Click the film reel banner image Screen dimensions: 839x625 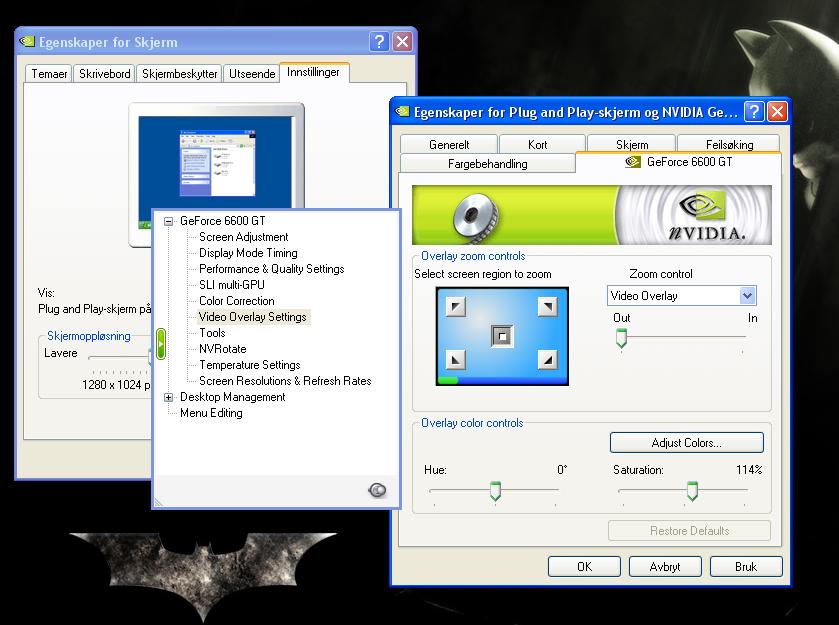coord(475,216)
